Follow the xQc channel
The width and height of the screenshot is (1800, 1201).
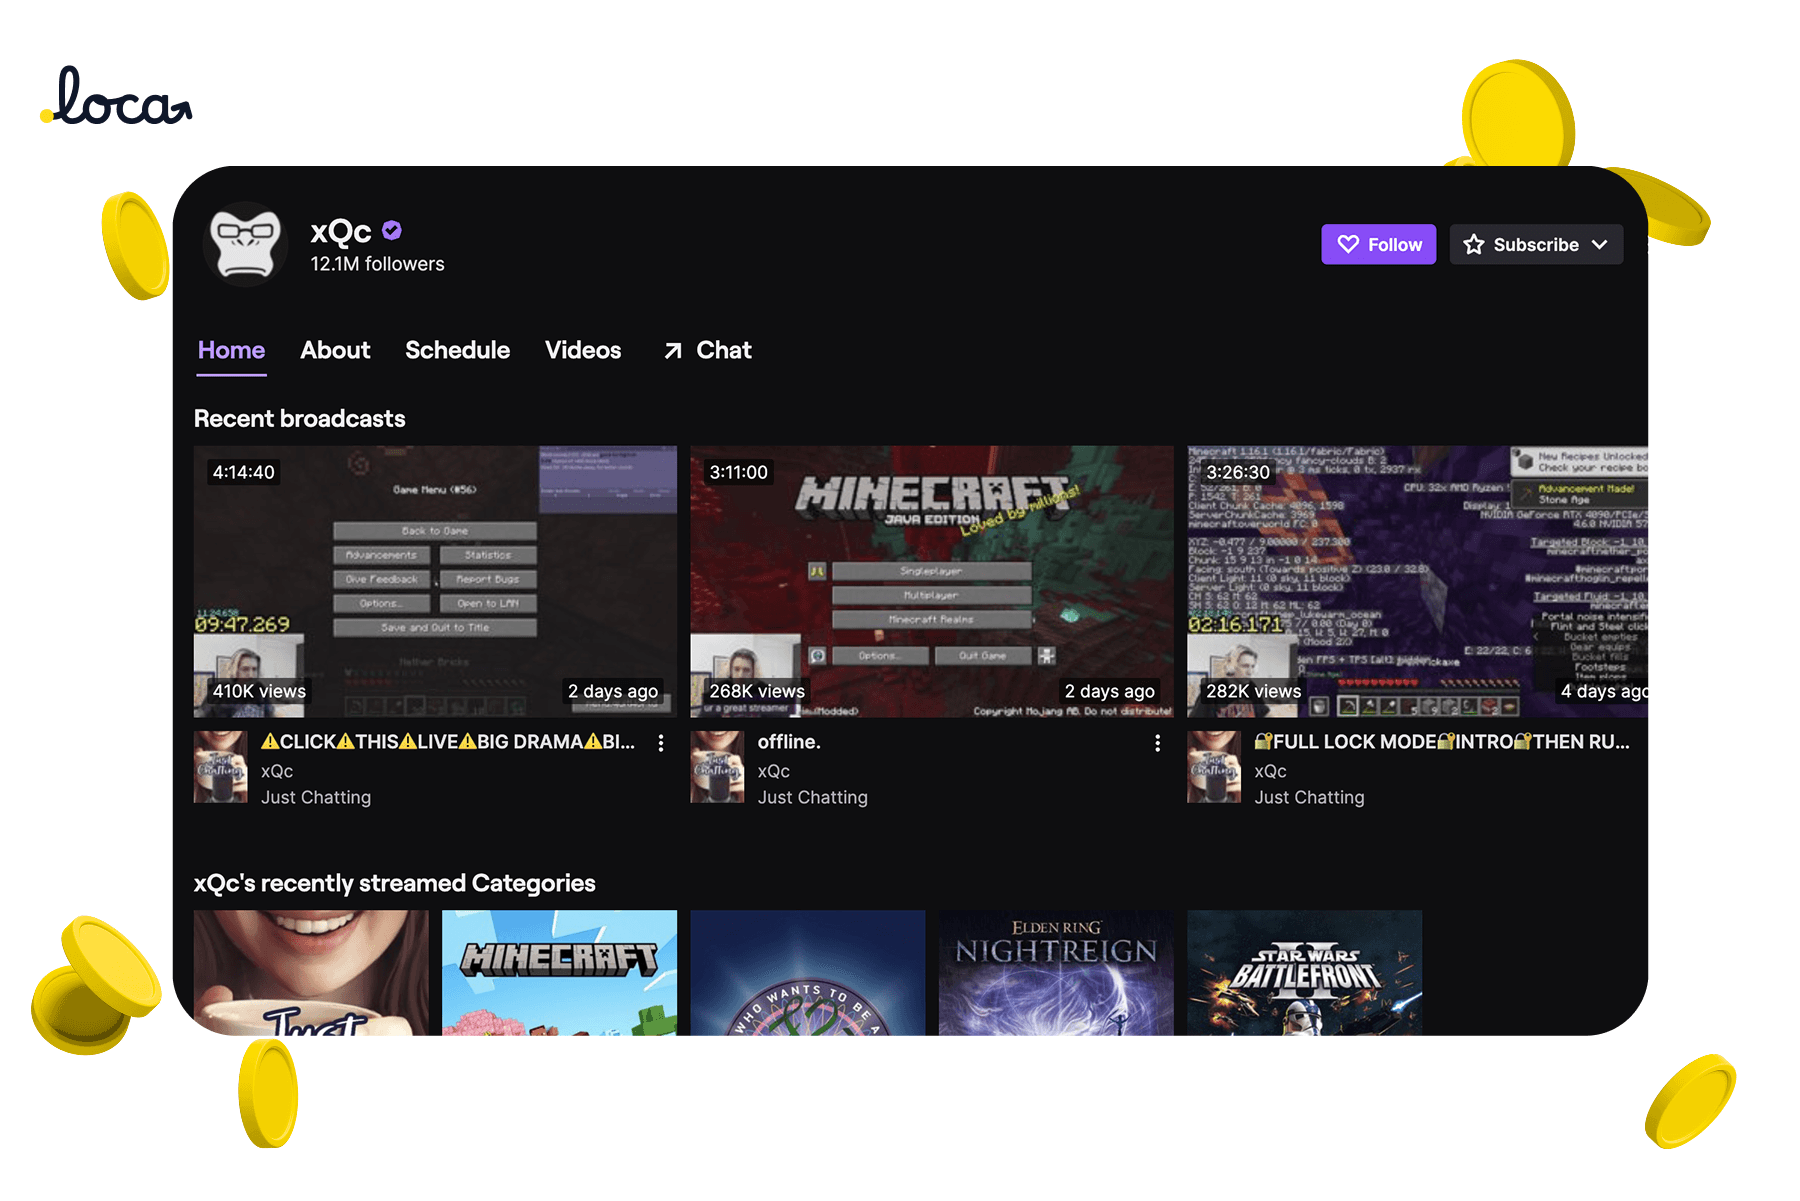[1378, 244]
